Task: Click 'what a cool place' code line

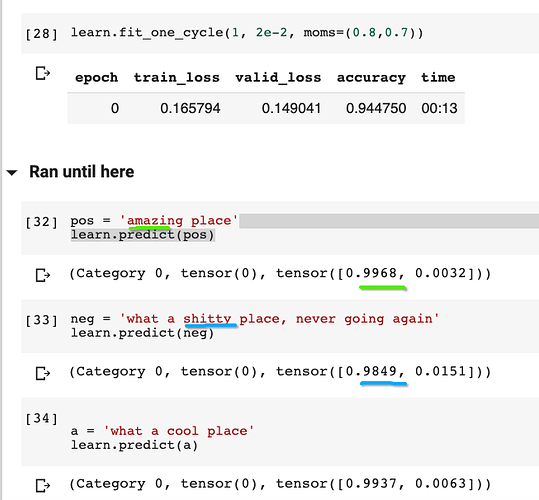Action: coord(162,431)
